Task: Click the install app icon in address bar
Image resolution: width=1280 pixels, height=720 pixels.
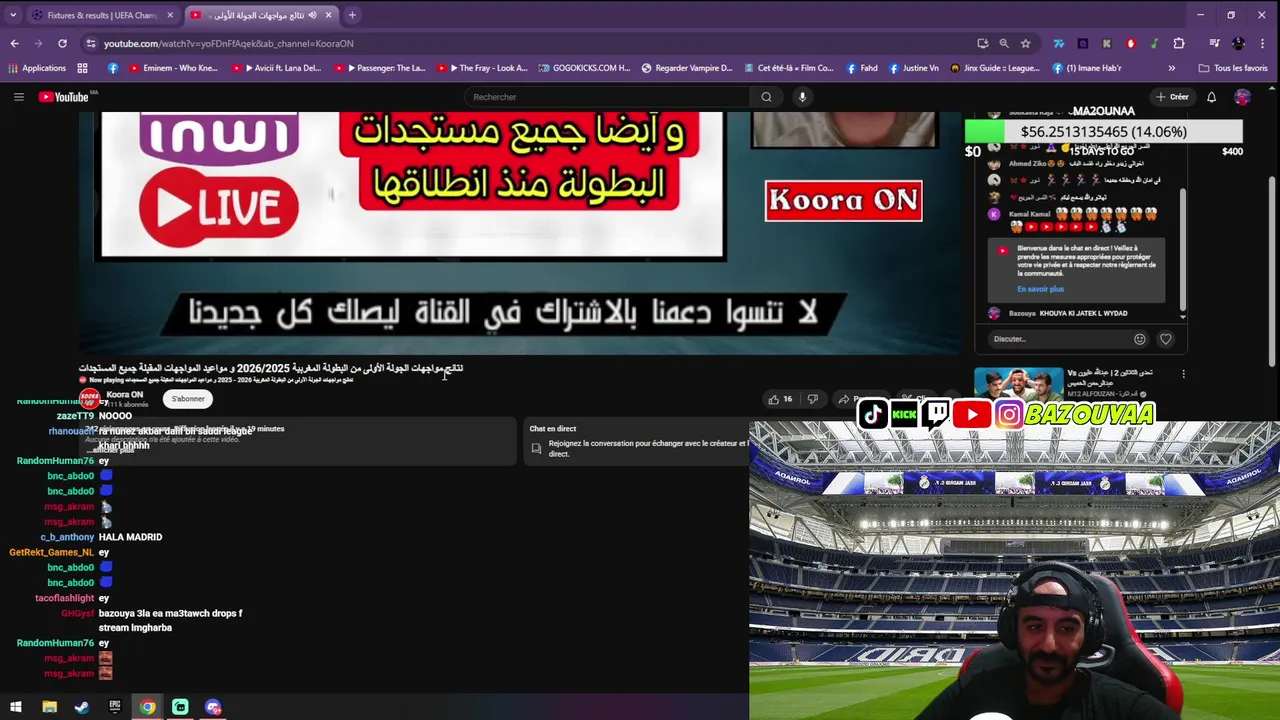Action: (x=982, y=44)
